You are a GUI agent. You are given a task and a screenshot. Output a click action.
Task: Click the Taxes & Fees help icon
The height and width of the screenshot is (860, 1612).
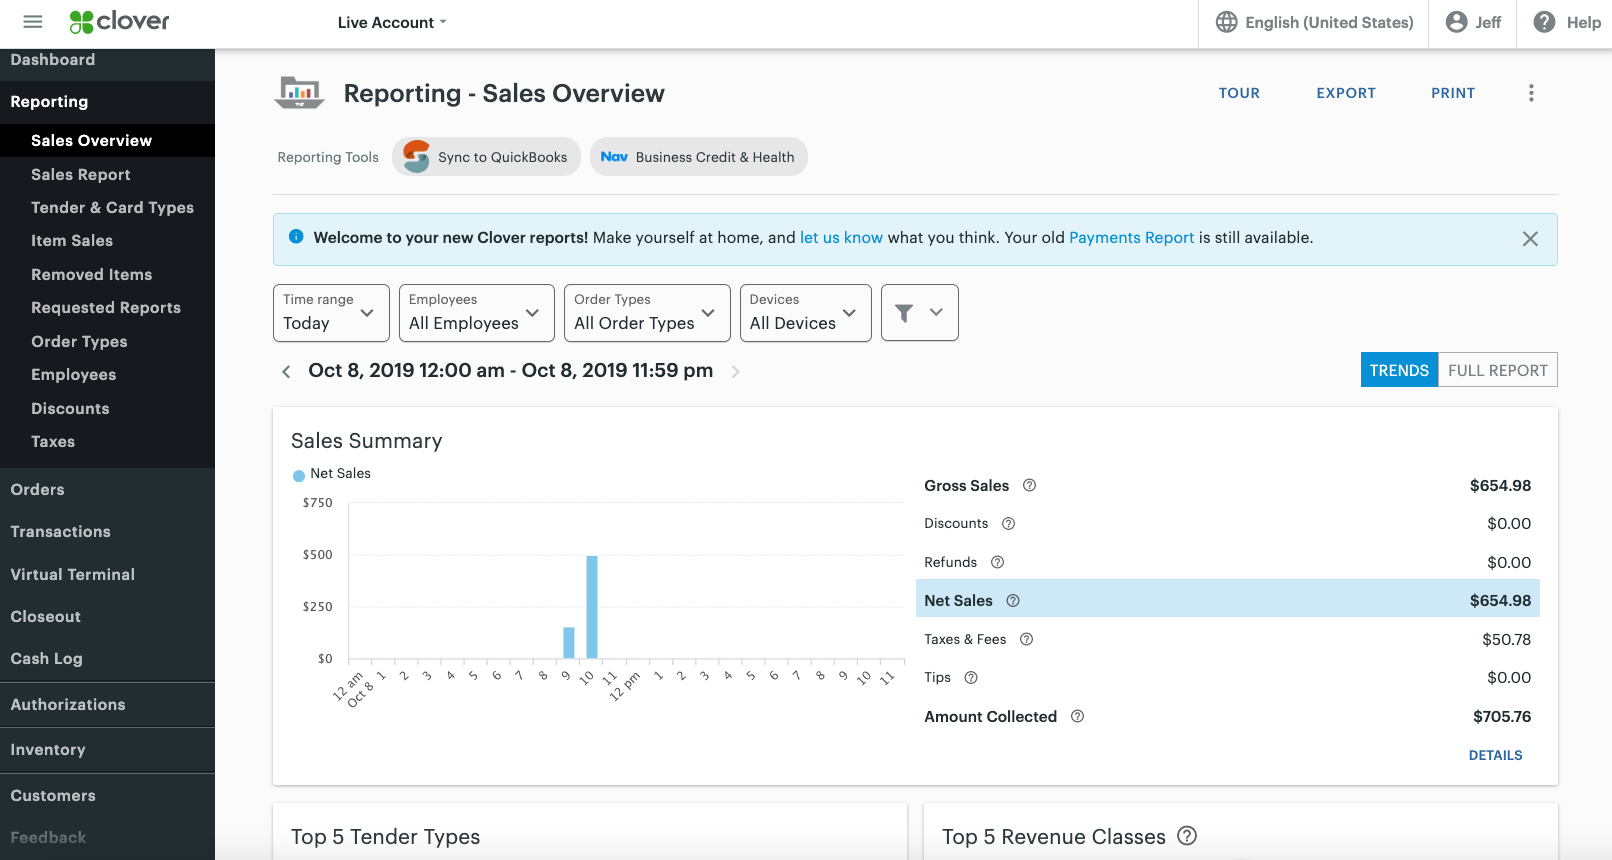point(1026,640)
